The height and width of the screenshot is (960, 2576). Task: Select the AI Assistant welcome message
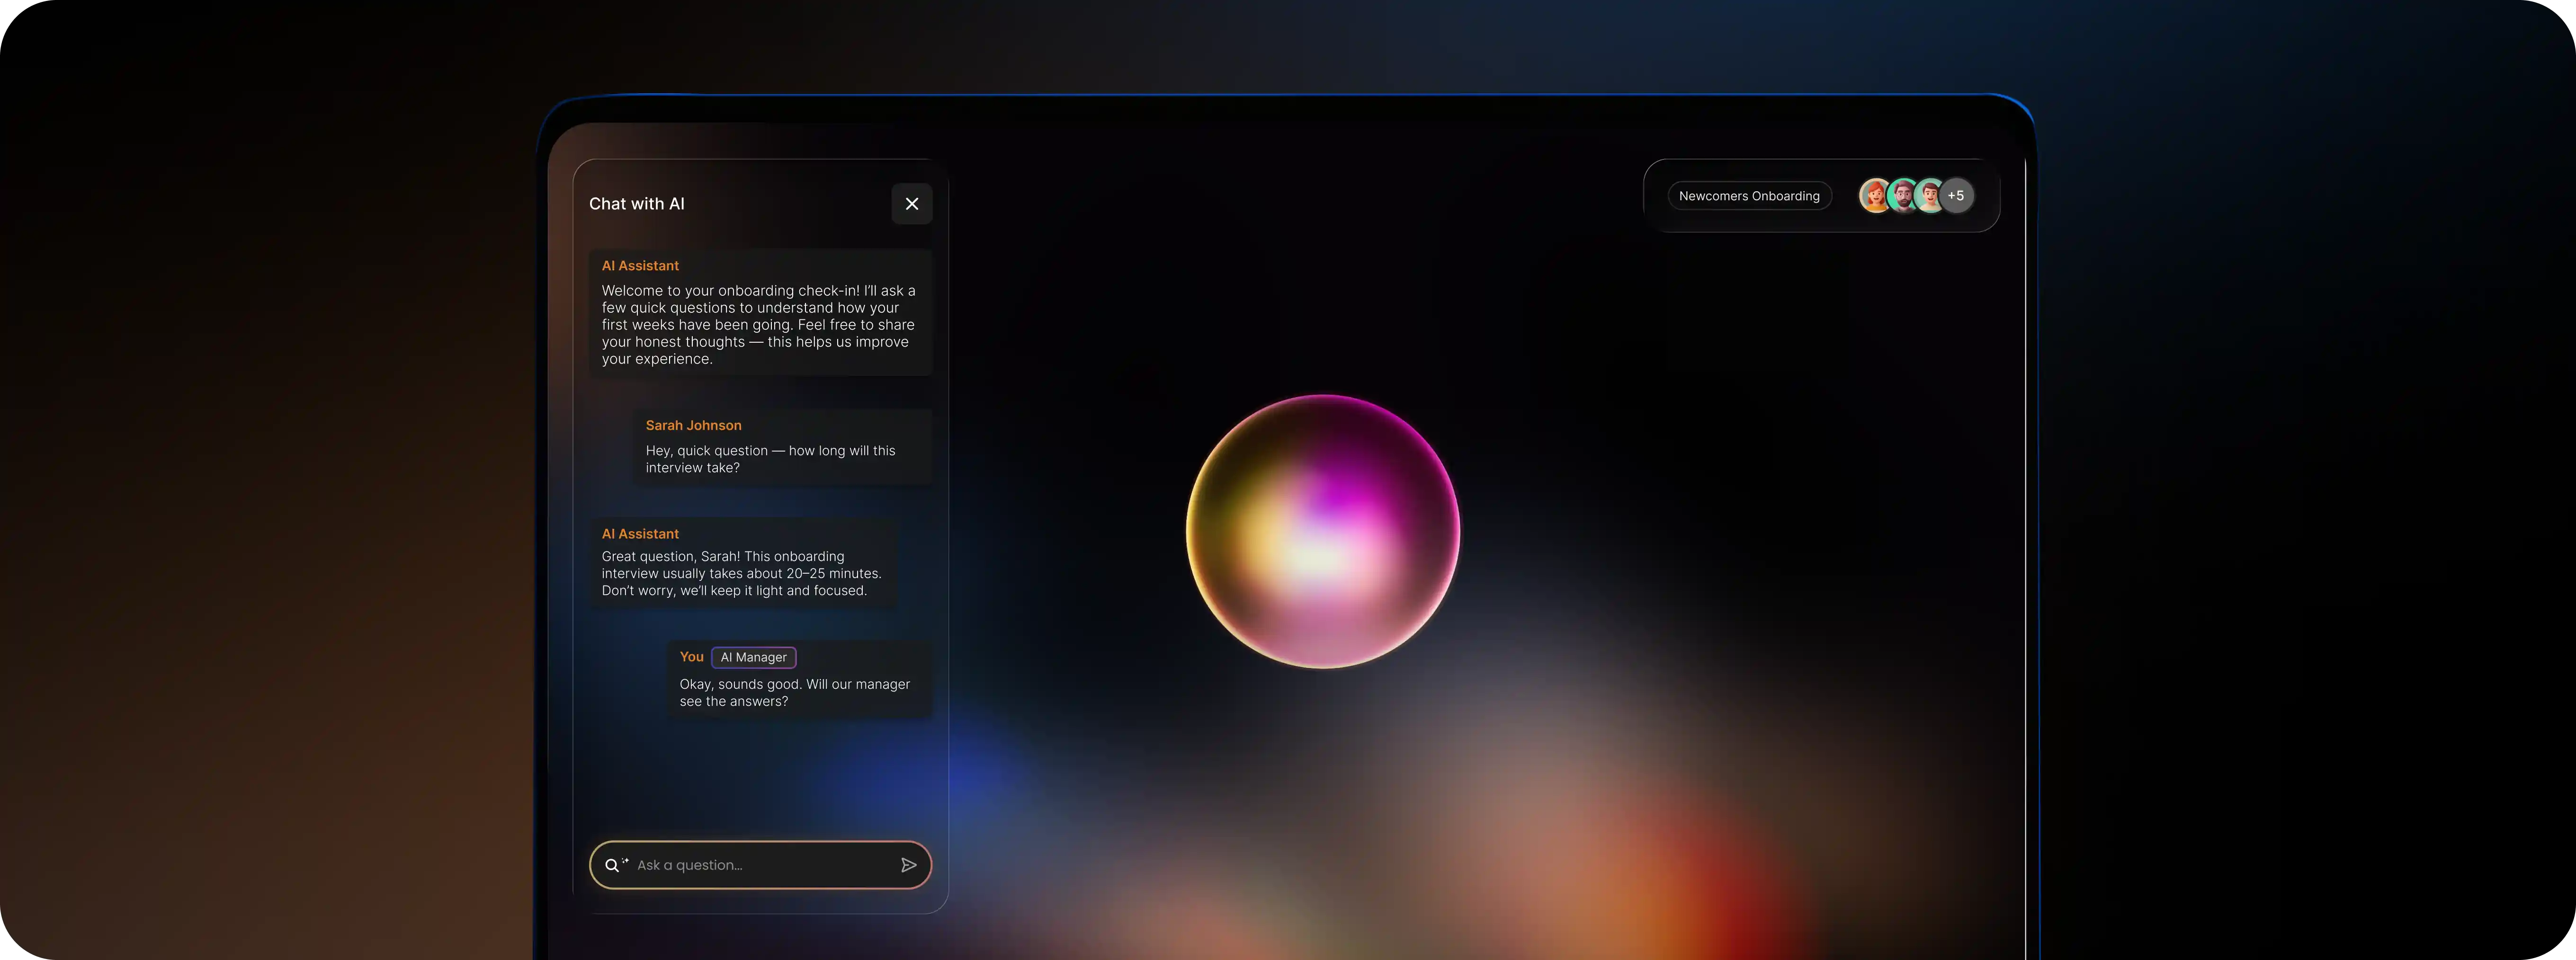(758, 325)
